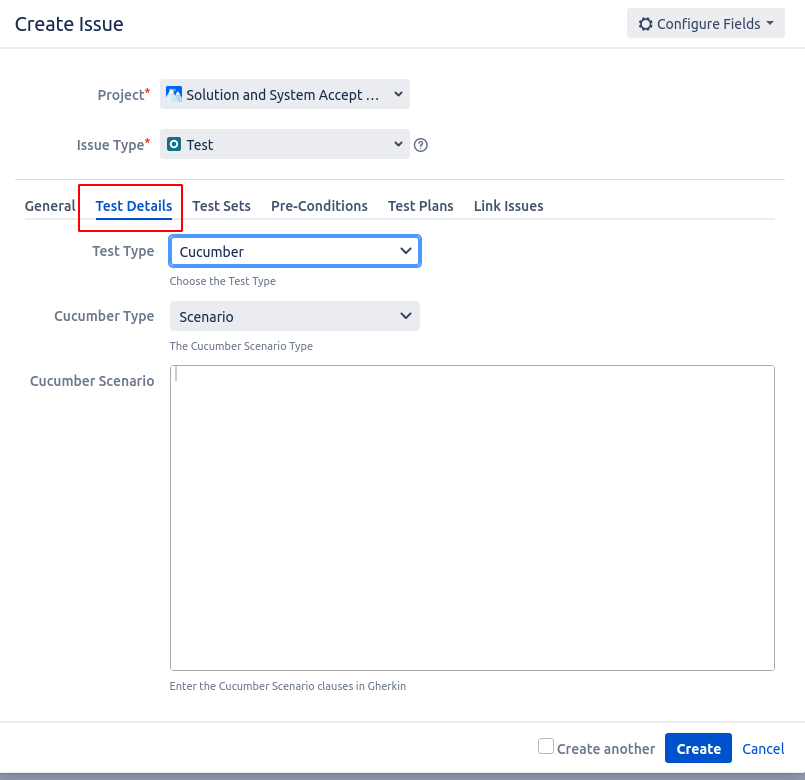Expand the Cucumber Type Scenario dropdown
The image size is (805, 780).
click(x=295, y=316)
